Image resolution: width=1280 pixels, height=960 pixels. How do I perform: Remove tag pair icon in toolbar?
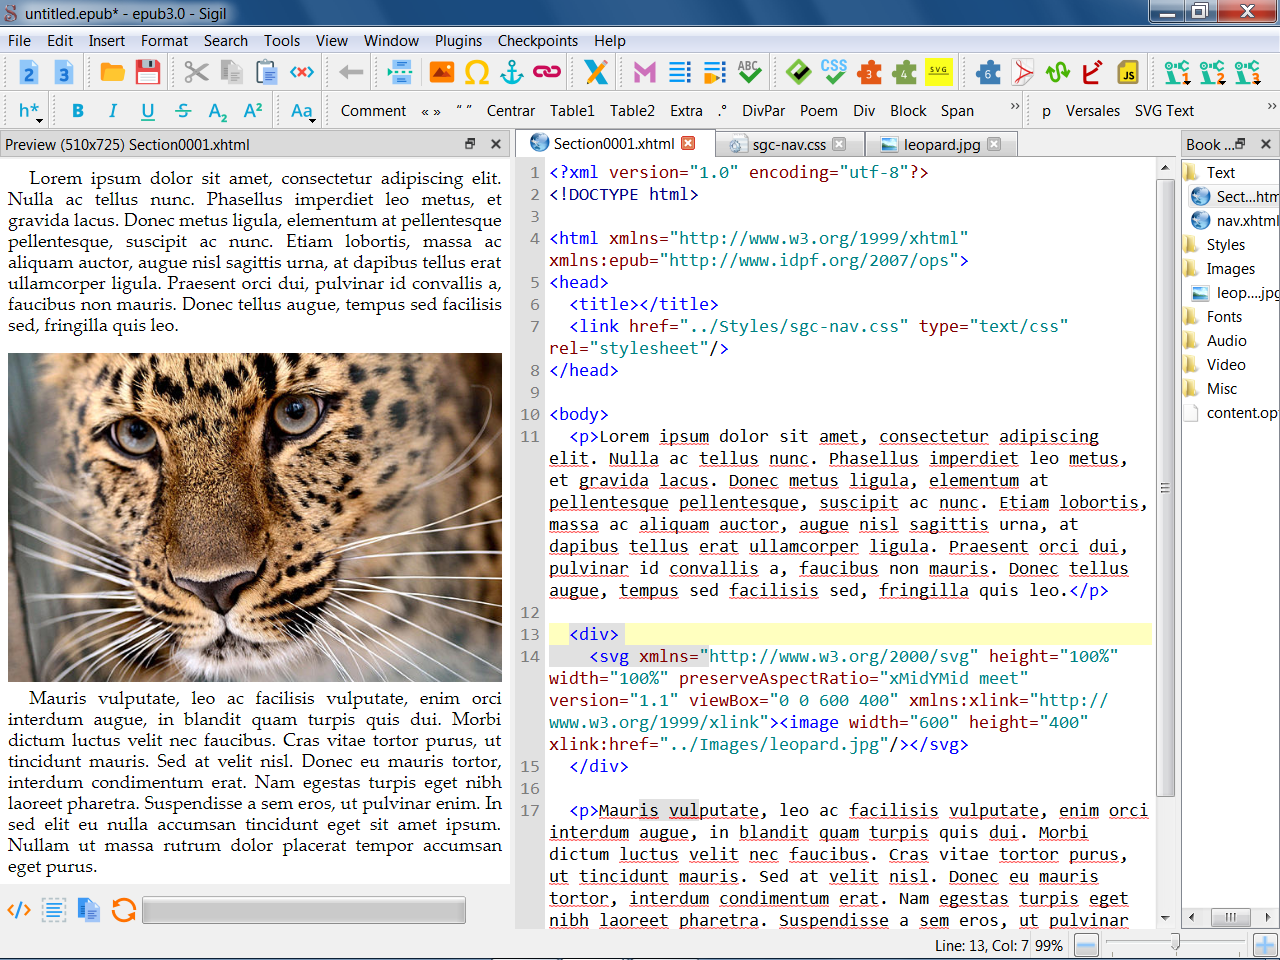point(302,72)
